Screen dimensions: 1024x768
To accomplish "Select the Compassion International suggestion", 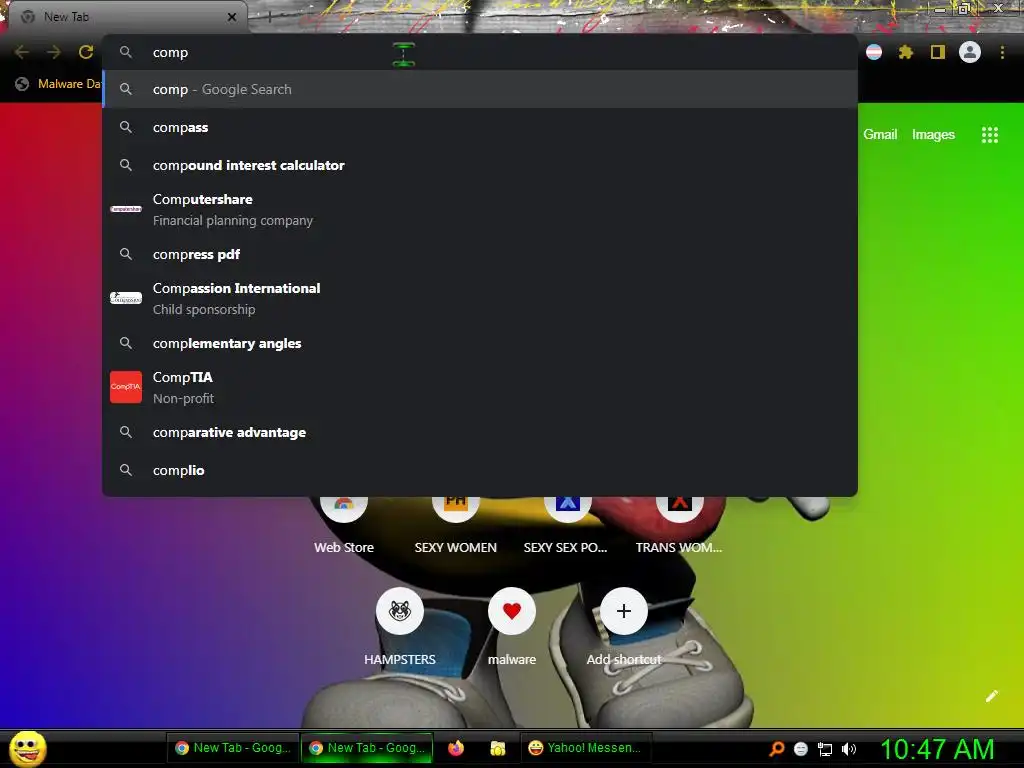I will coord(480,298).
